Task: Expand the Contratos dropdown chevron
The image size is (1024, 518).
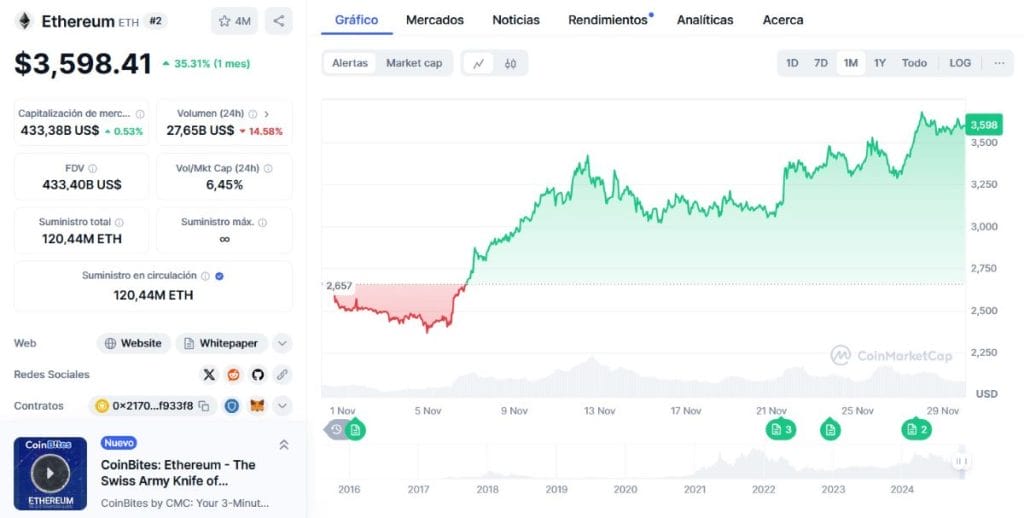Action: point(281,406)
